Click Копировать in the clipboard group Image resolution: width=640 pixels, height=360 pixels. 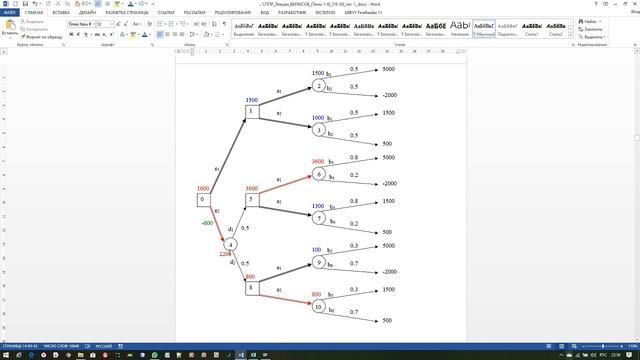point(34,29)
